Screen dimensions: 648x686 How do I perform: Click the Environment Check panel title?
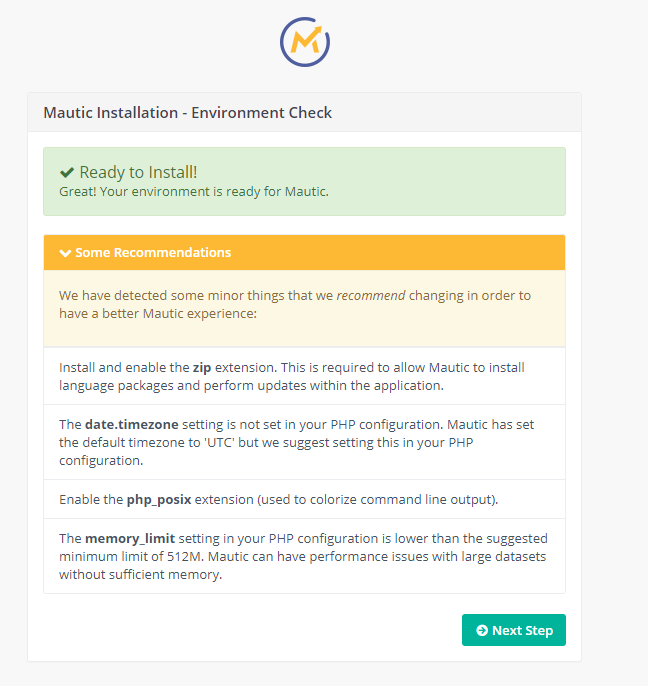pyautogui.click(x=188, y=113)
